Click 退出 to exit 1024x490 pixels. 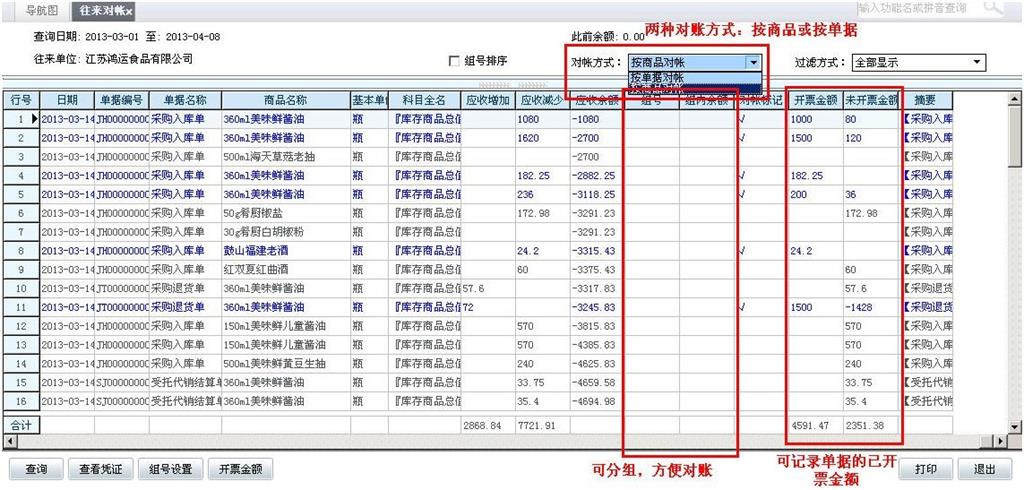tap(984, 469)
